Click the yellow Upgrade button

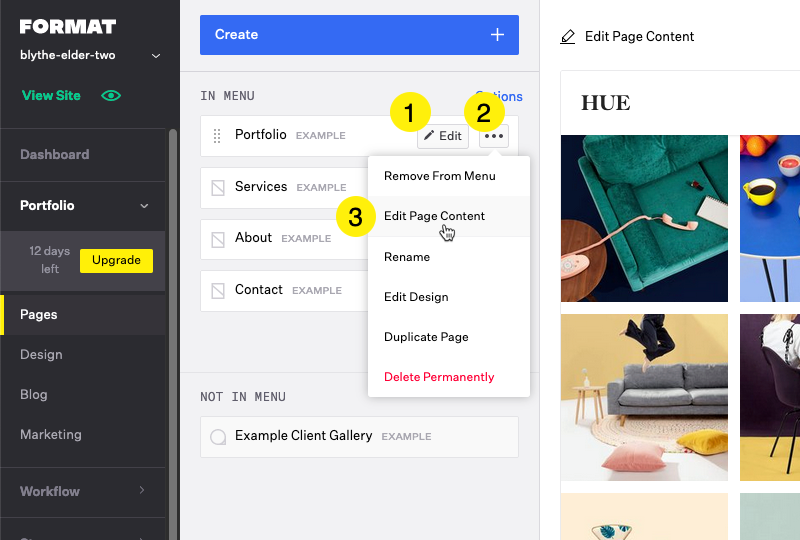(x=116, y=260)
